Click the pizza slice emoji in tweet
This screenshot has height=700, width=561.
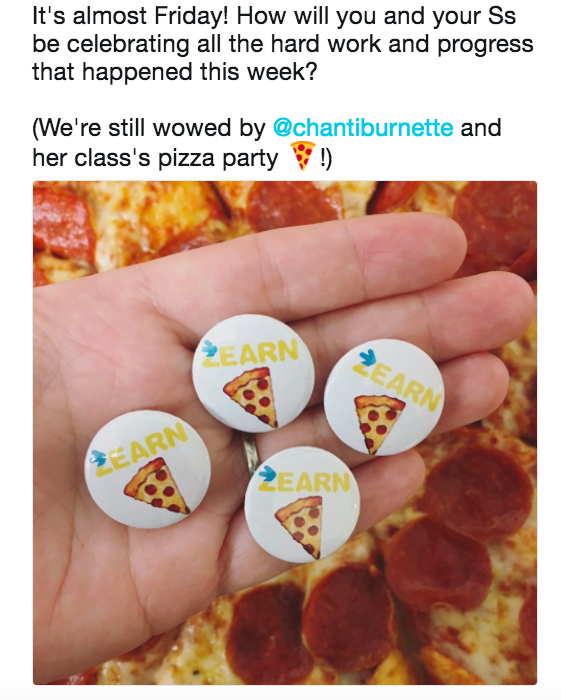pos(303,156)
